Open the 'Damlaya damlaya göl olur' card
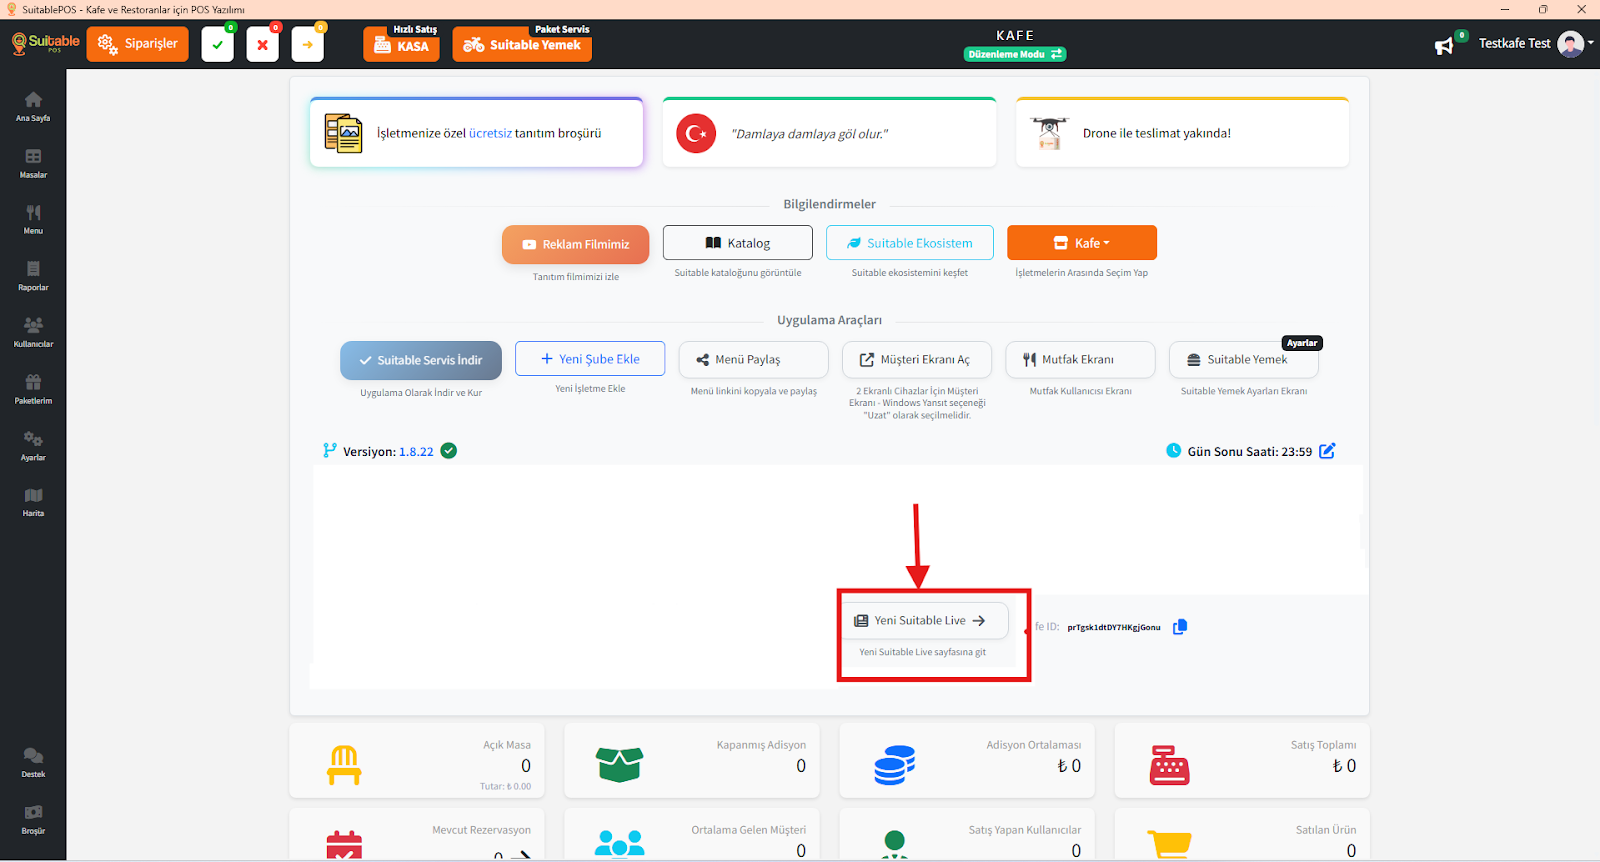Image resolution: width=1600 pixels, height=862 pixels. pos(829,133)
